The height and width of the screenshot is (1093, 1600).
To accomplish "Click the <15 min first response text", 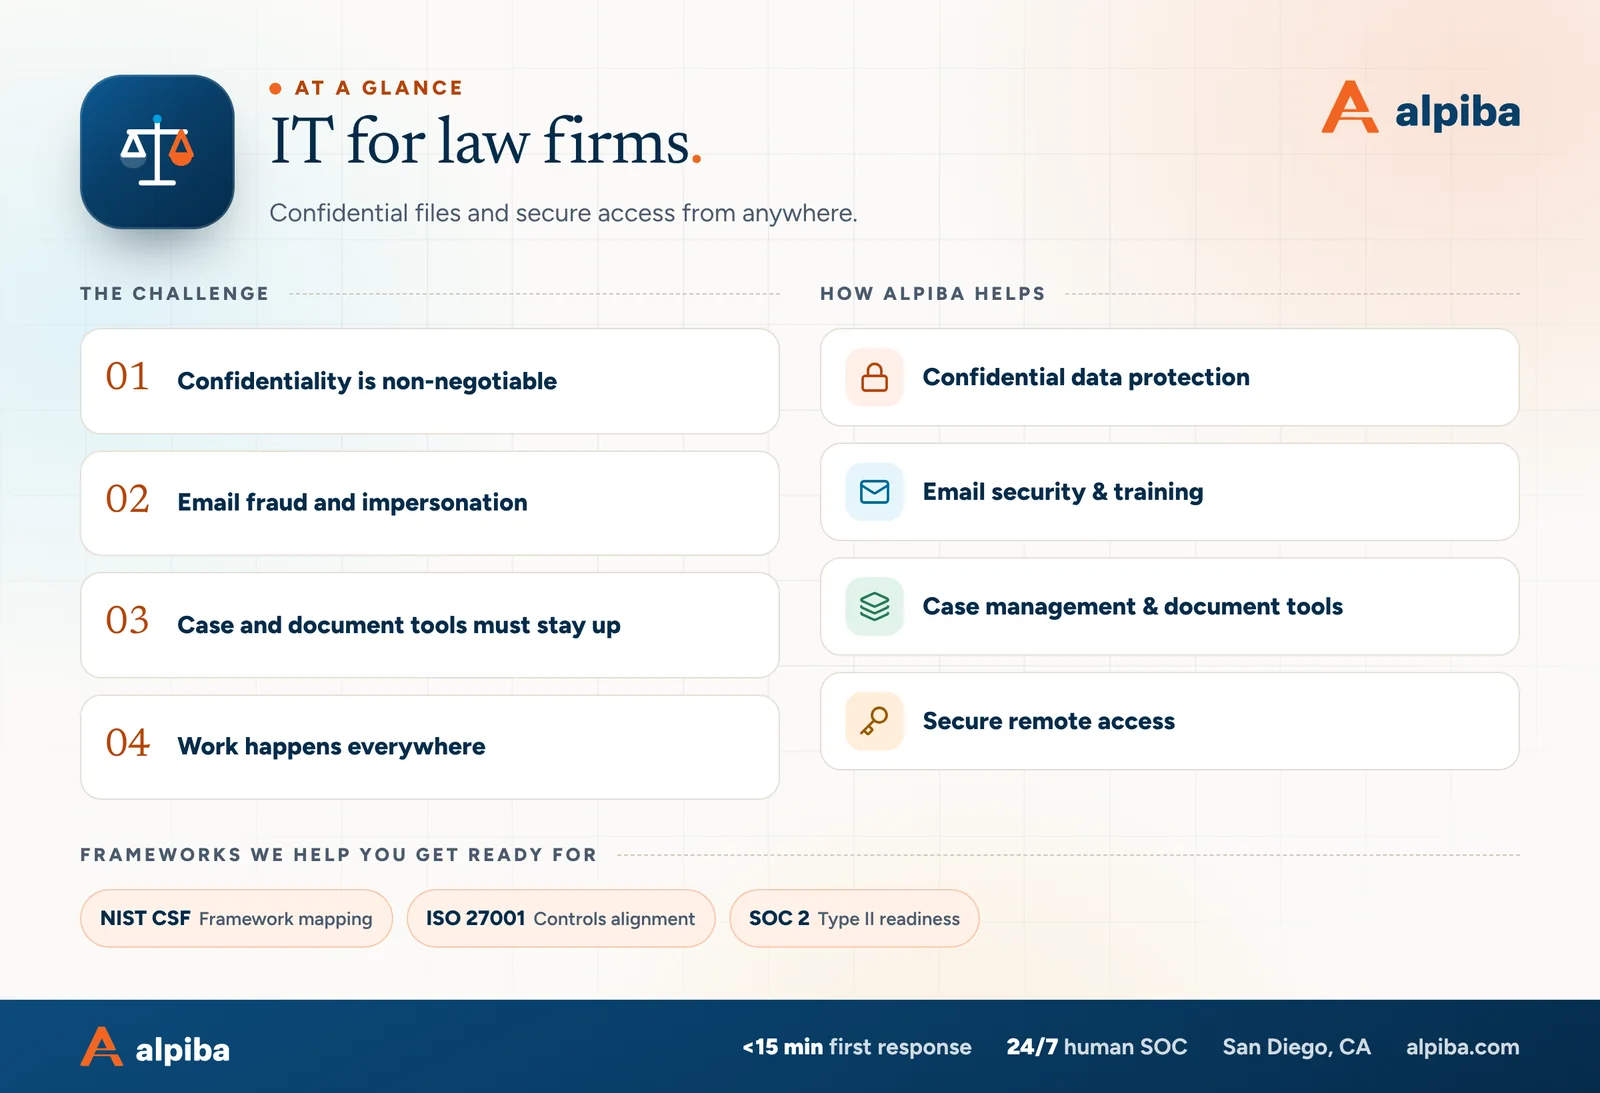I will tap(857, 1047).
